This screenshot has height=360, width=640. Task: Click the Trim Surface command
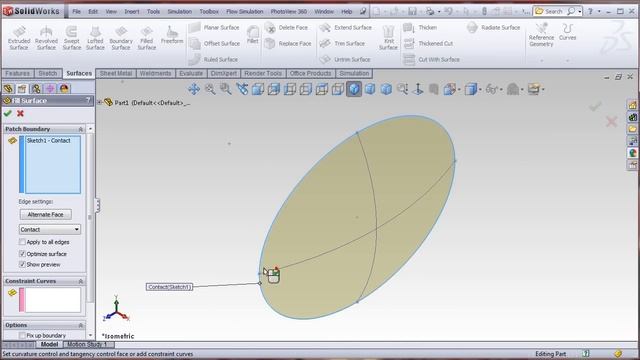[x=342, y=43]
